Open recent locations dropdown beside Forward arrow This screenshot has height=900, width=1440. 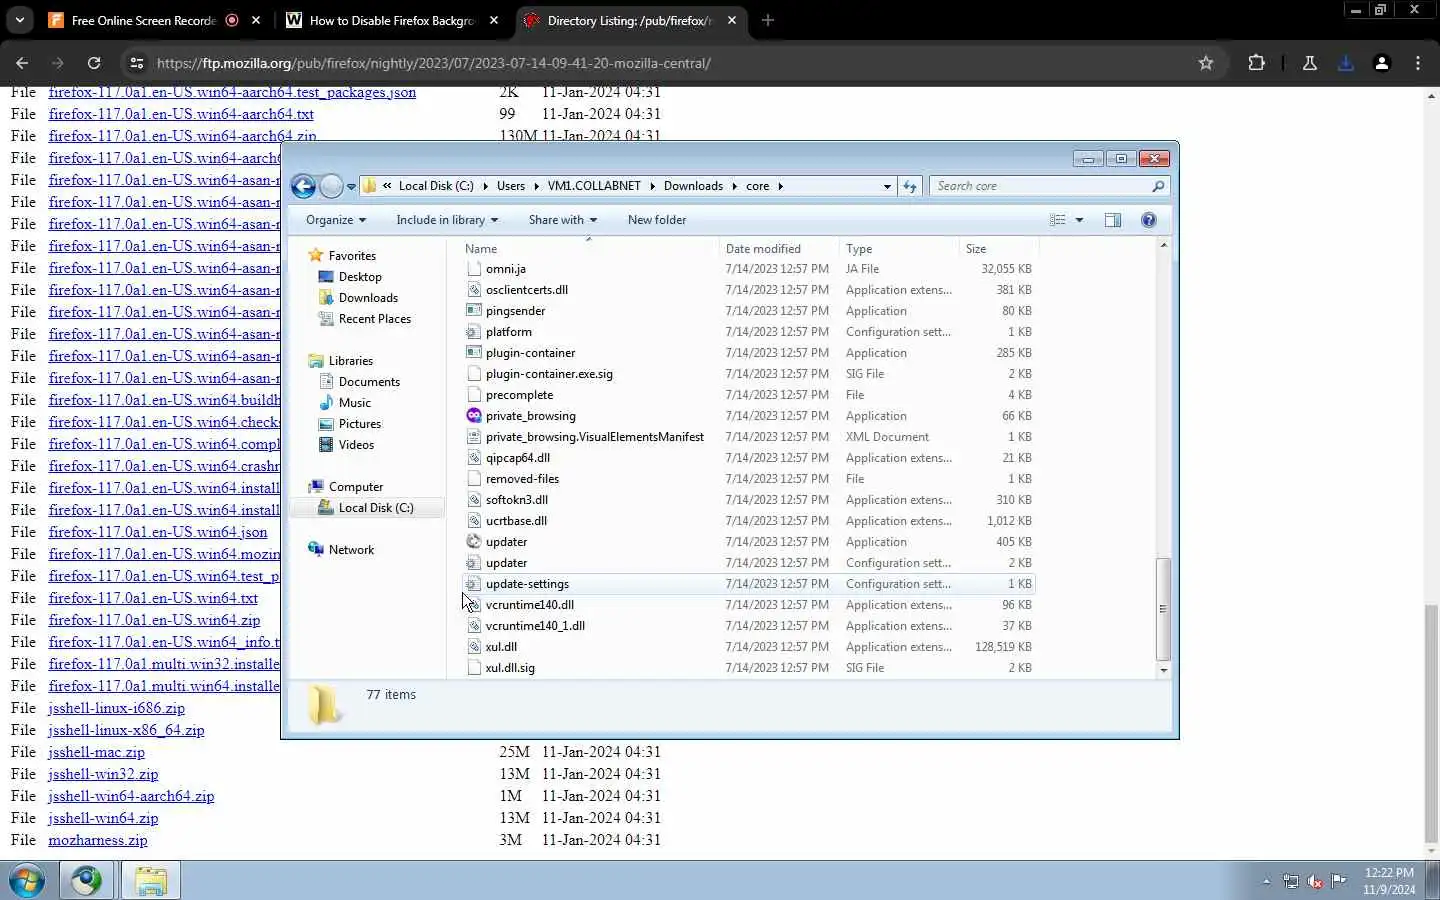coord(351,187)
